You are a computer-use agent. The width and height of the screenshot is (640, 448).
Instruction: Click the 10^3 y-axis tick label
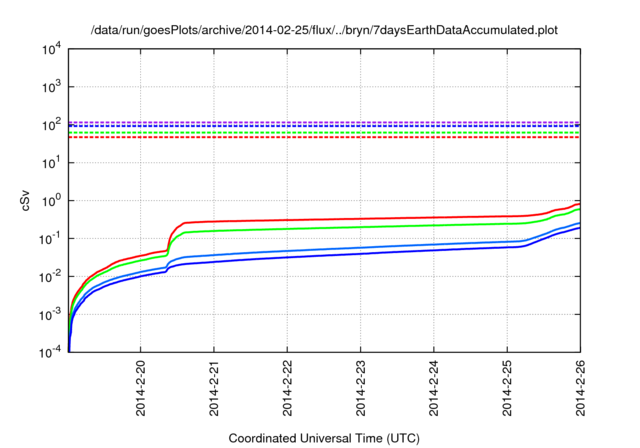click(51, 87)
